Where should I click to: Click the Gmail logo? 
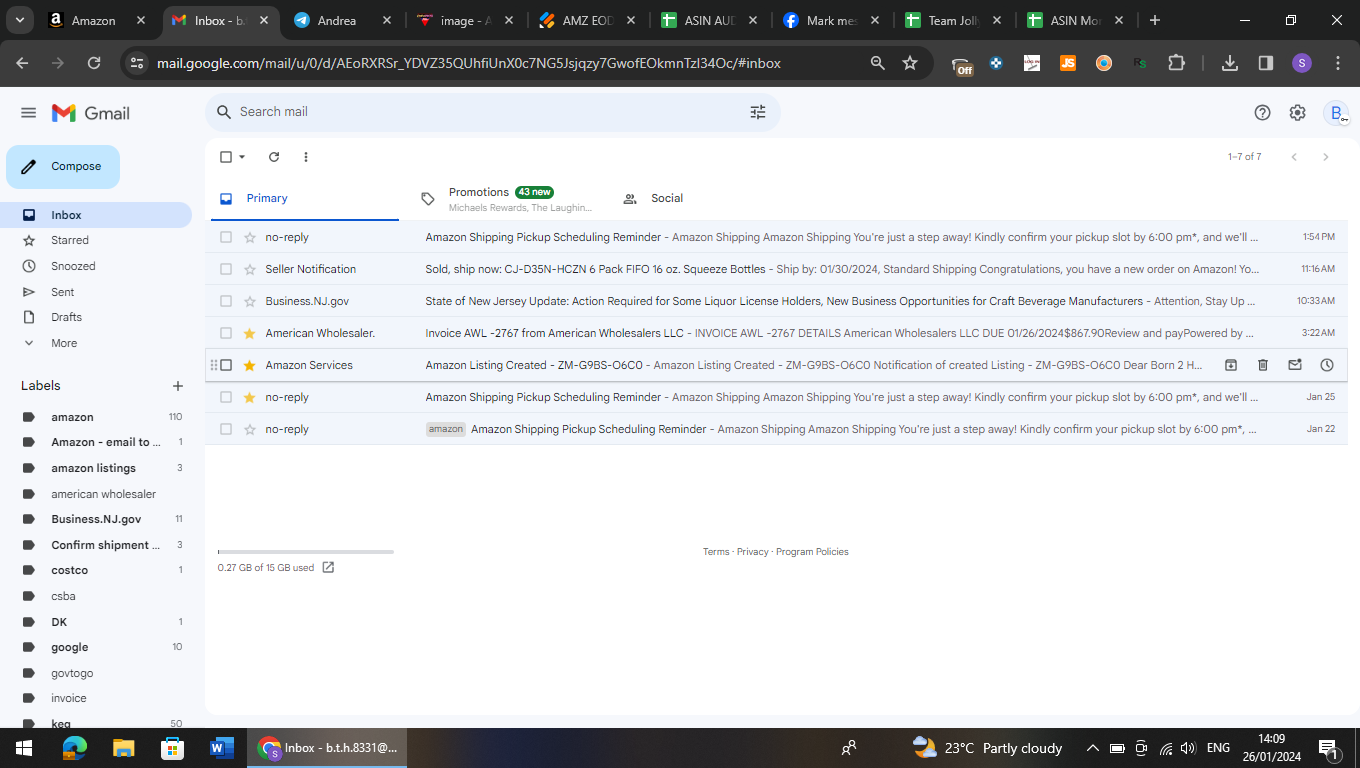pos(91,113)
